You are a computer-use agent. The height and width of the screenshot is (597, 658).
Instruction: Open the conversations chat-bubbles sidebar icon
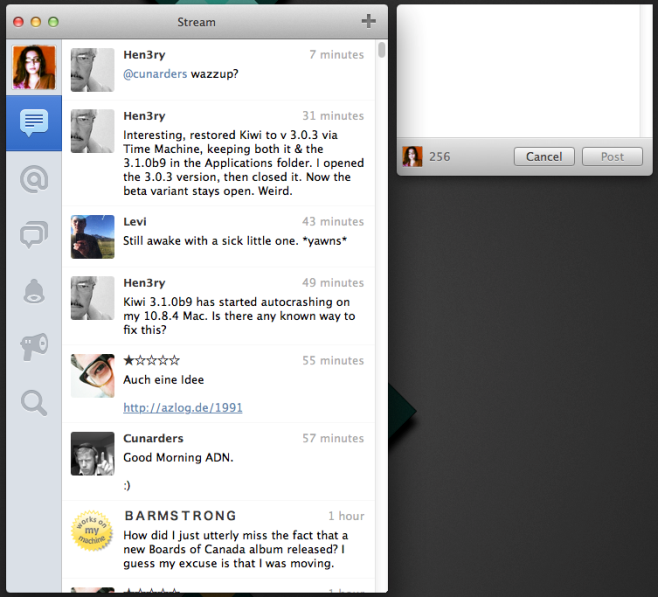tap(34, 234)
